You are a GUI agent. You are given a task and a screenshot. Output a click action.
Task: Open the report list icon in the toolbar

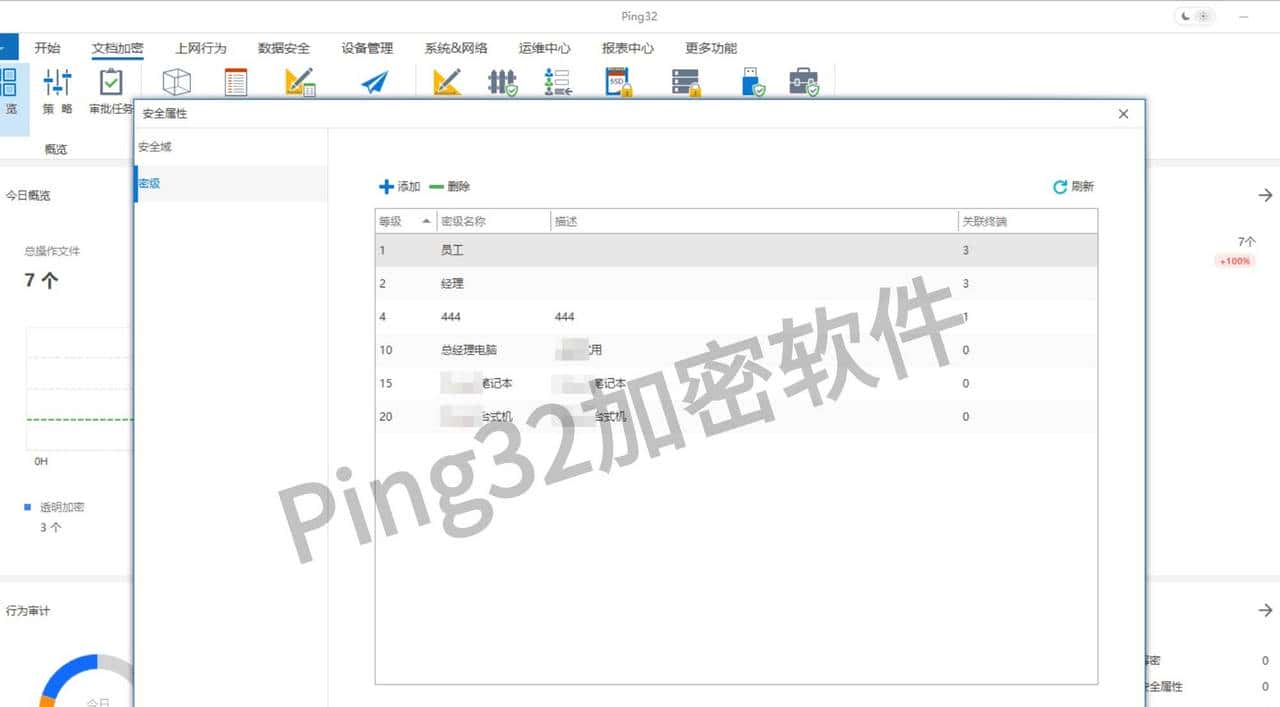click(236, 82)
